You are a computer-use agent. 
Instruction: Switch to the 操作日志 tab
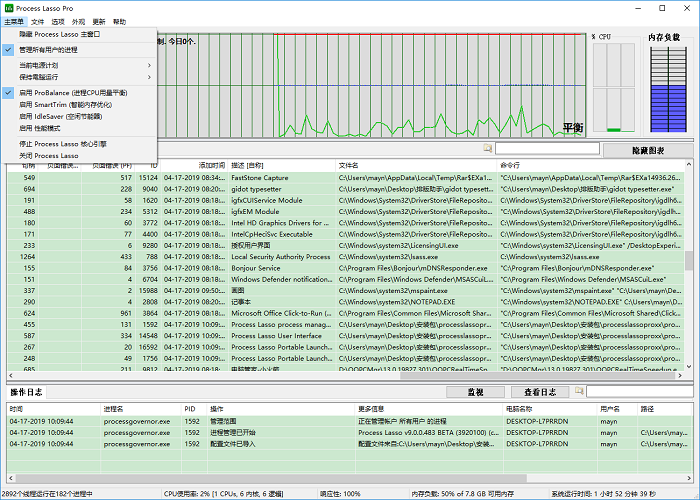pos(26,392)
